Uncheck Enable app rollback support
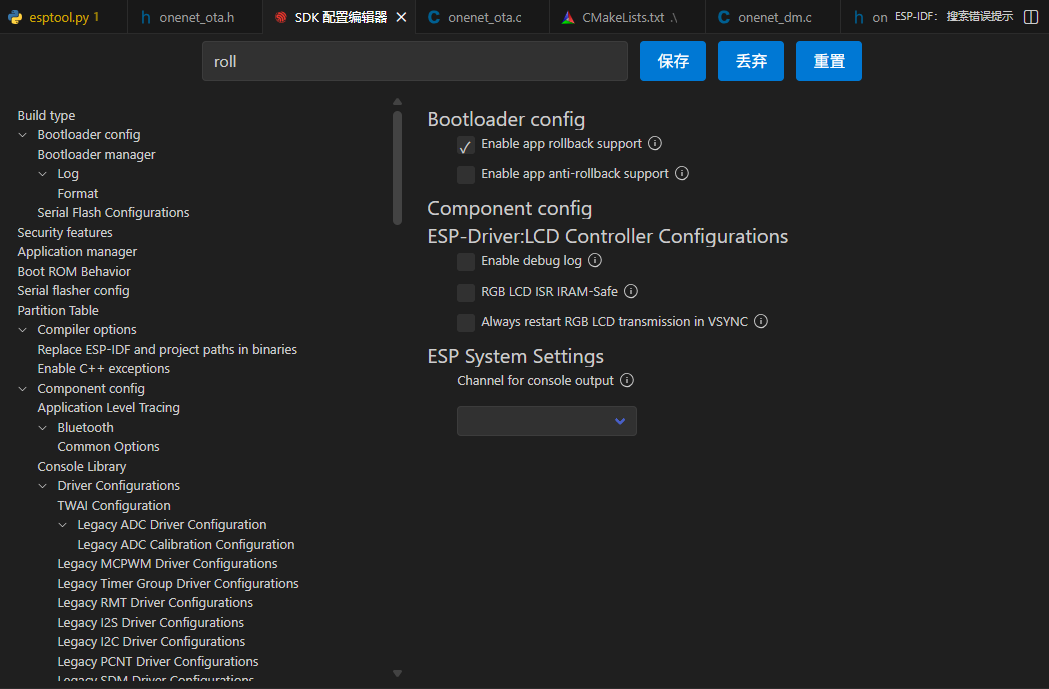Viewport: 1049px width, 689px height. pyautogui.click(x=466, y=144)
